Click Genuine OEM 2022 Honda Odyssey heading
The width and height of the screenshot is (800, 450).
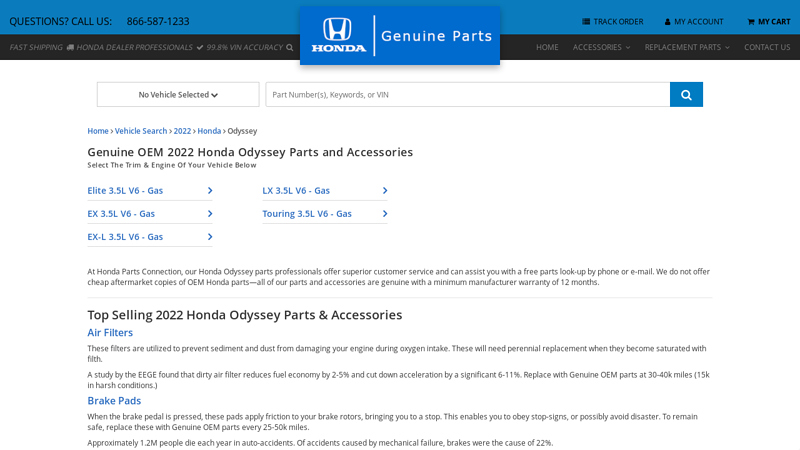point(250,152)
